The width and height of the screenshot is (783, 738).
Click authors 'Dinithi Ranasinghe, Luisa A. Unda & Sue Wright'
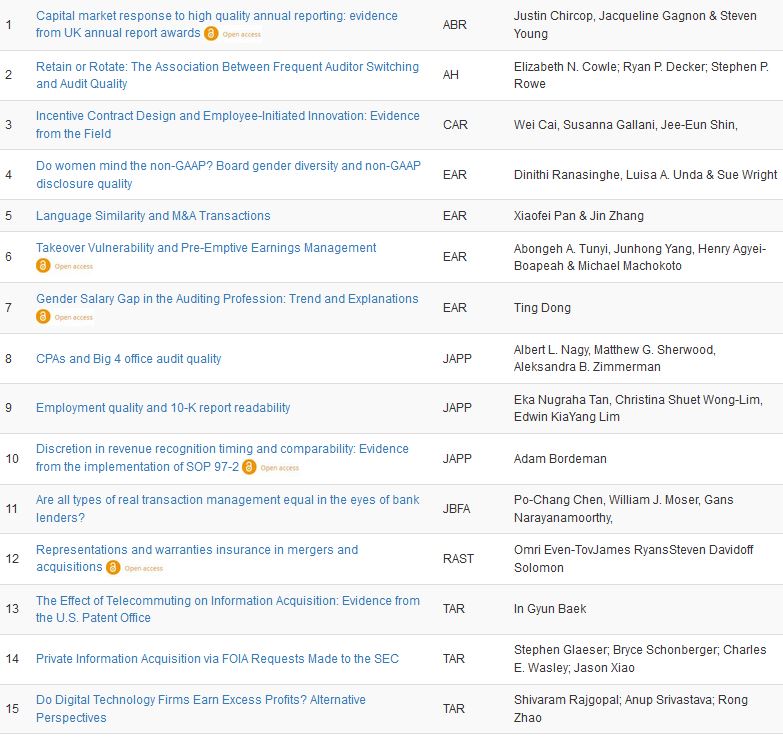click(x=645, y=175)
